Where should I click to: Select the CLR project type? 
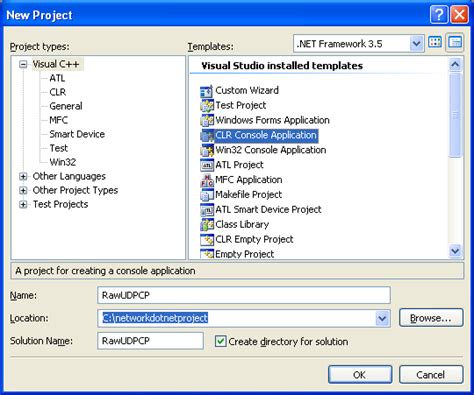tap(58, 92)
